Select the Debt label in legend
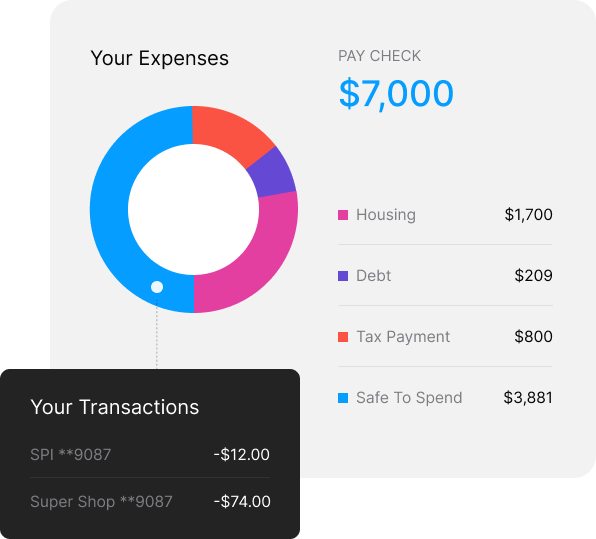The image size is (596, 539). 373,276
